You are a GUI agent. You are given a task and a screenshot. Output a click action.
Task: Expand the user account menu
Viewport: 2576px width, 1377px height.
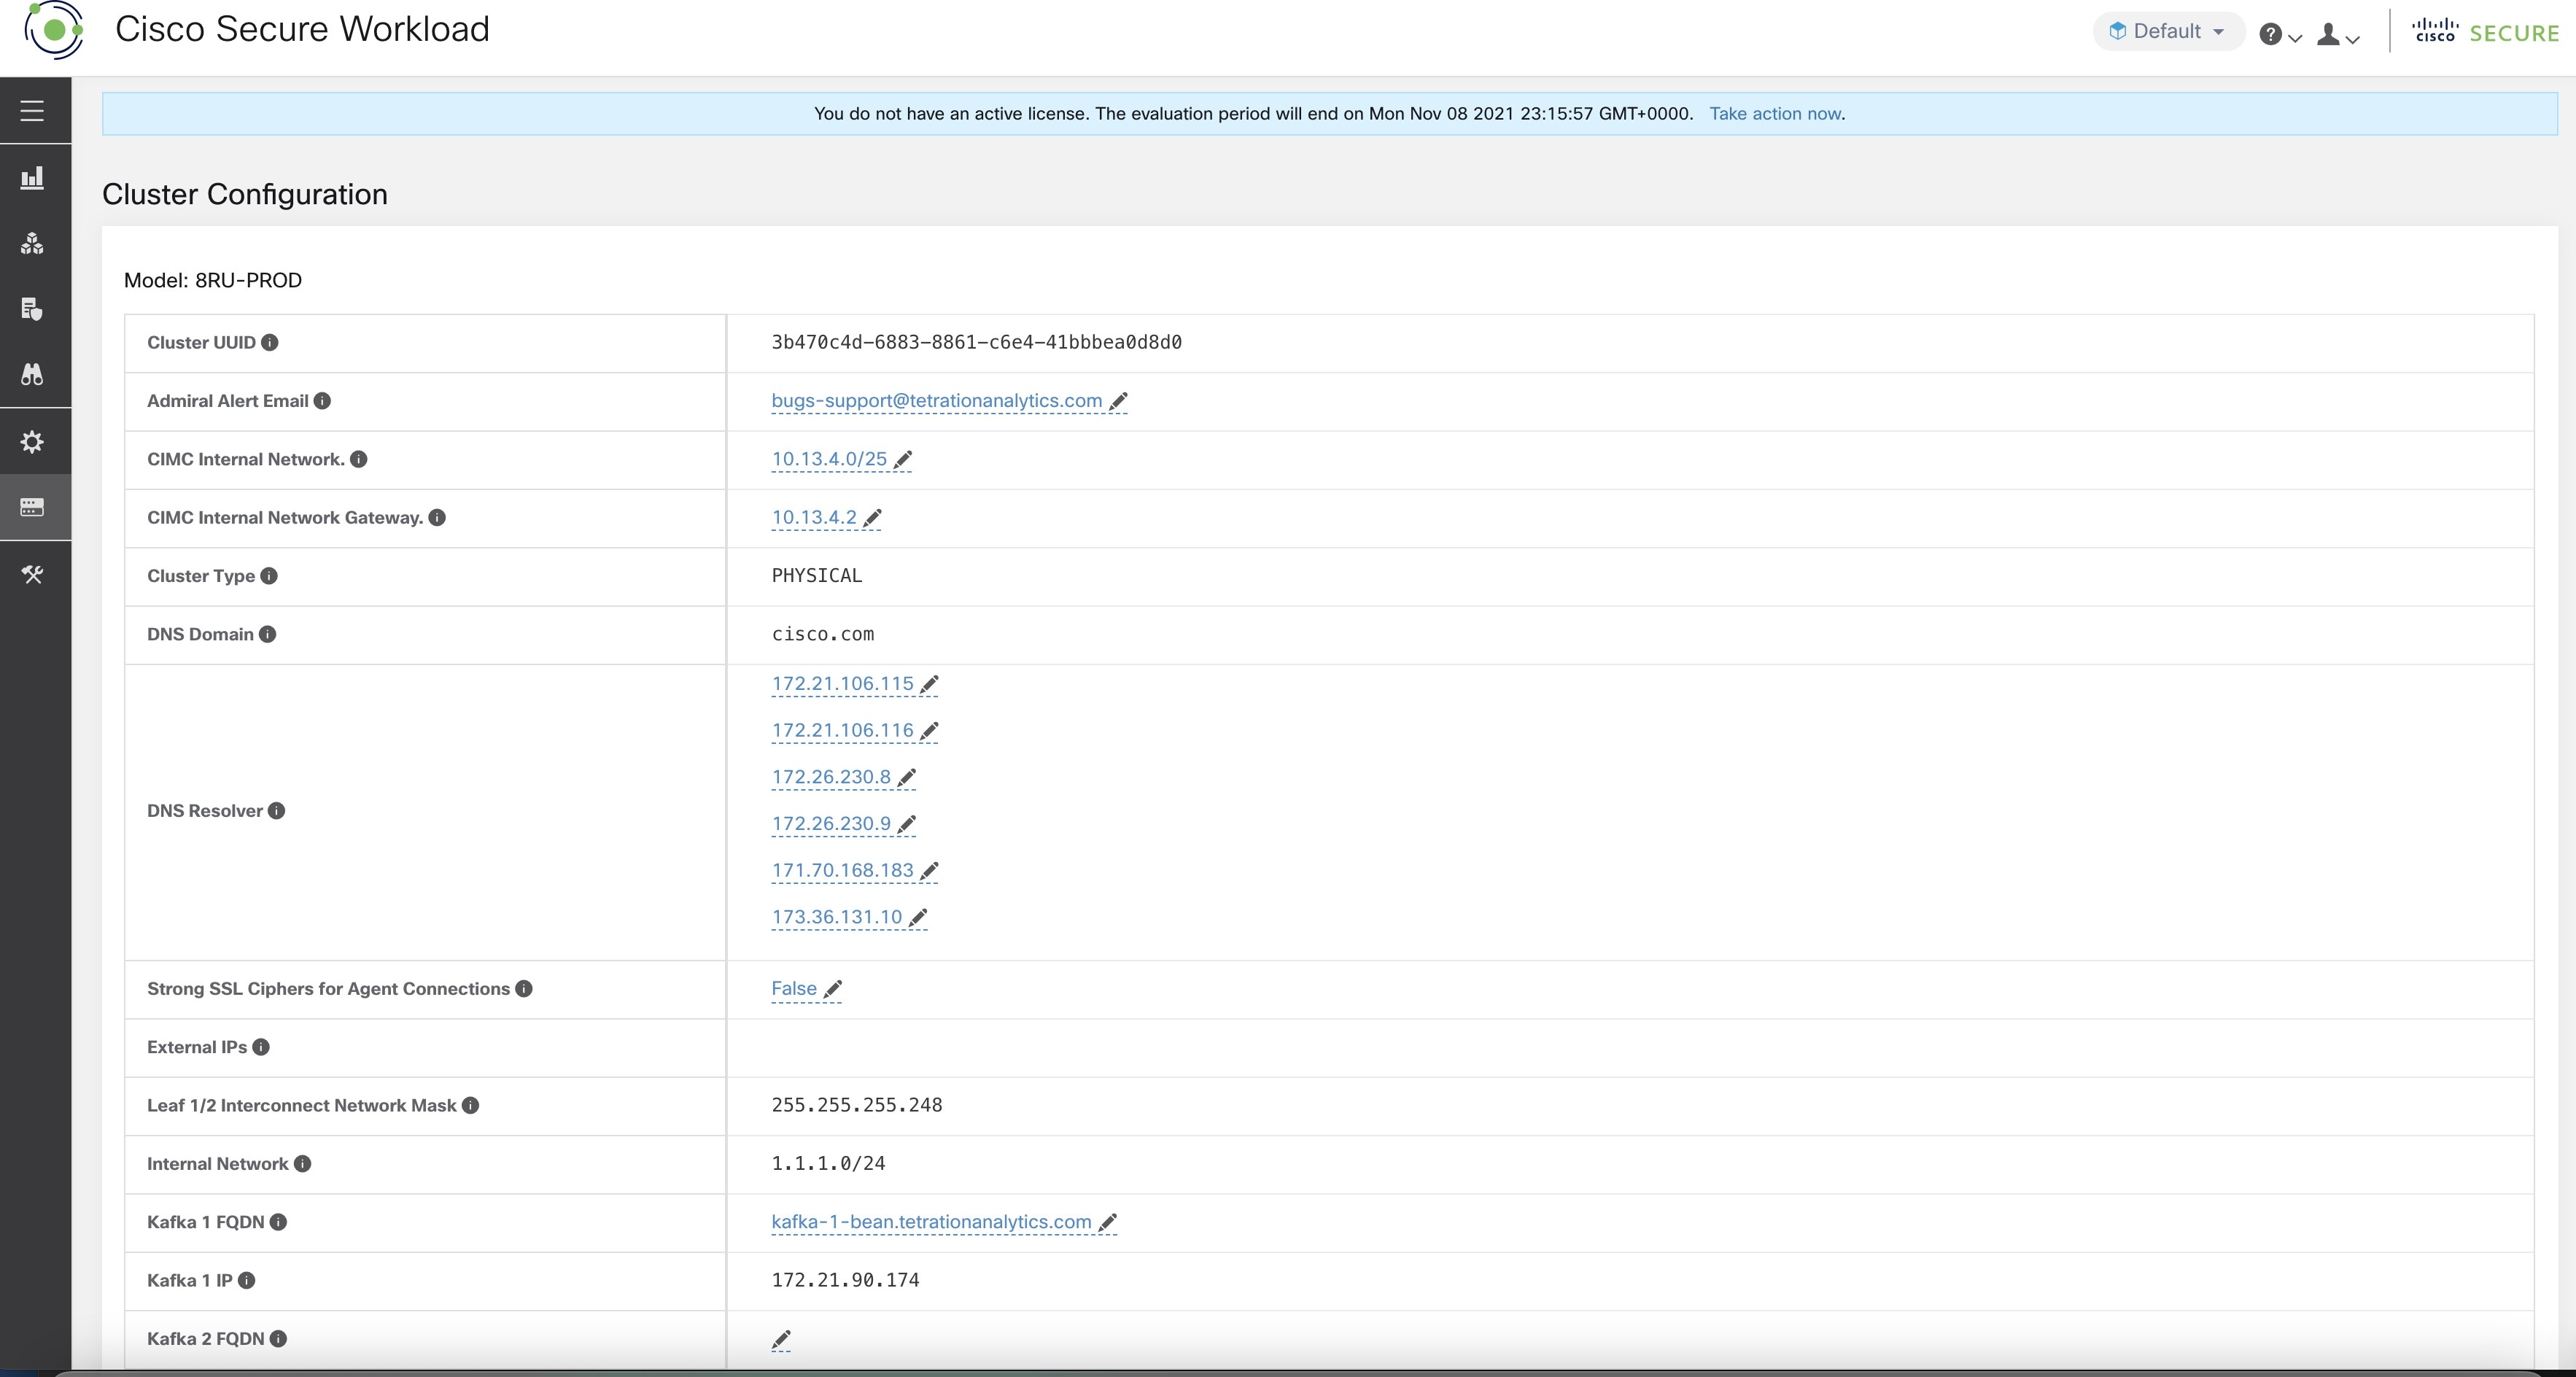click(2339, 35)
